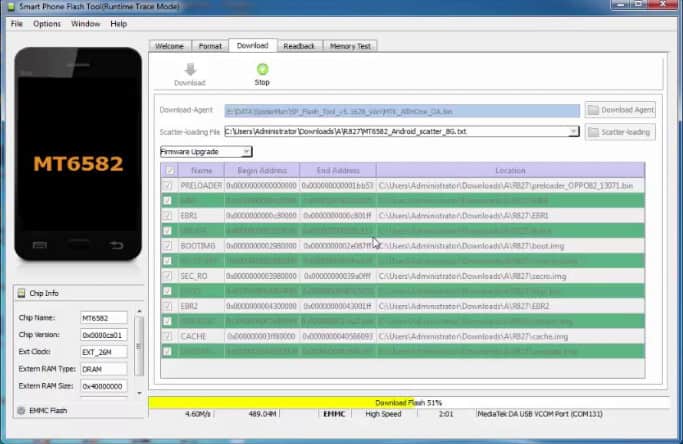Screen dimensions: 683x444
Task: Click the Download arrow icon
Action: coord(190,70)
